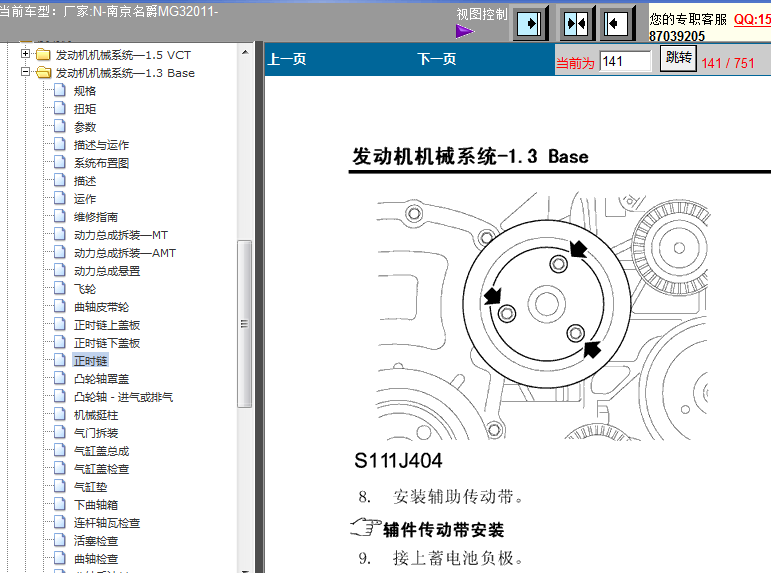Click the page icon next to 气缸盖检查

point(59,468)
